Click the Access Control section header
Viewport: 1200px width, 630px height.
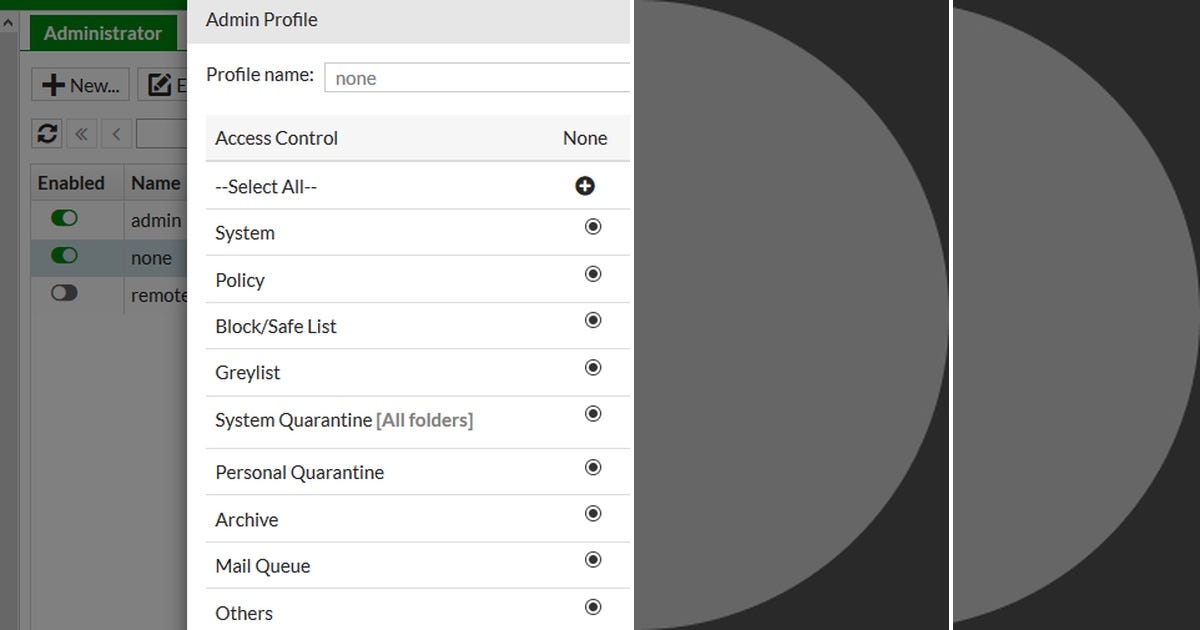click(x=276, y=138)
